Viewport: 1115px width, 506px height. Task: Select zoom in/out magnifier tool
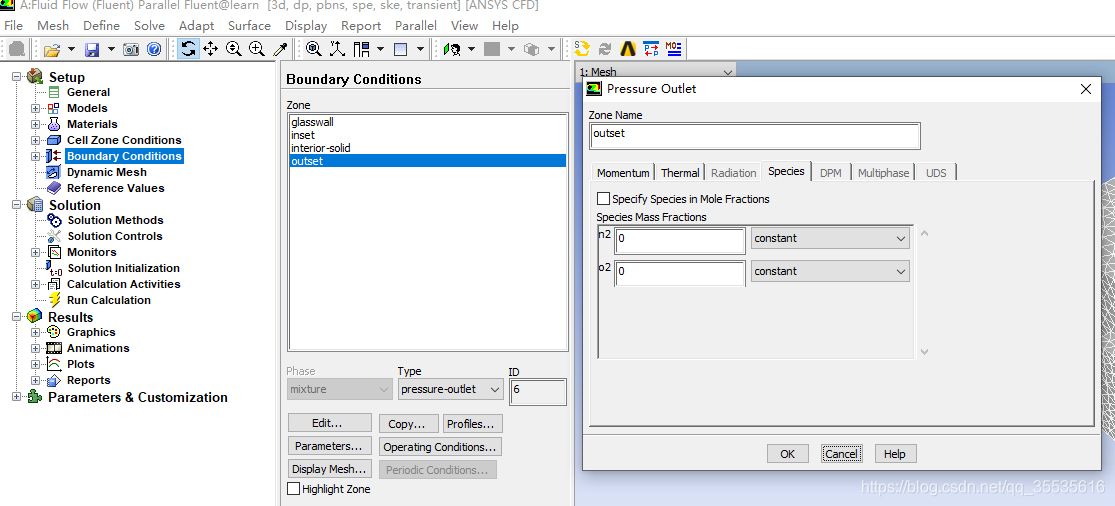click(x=233, y=49)
